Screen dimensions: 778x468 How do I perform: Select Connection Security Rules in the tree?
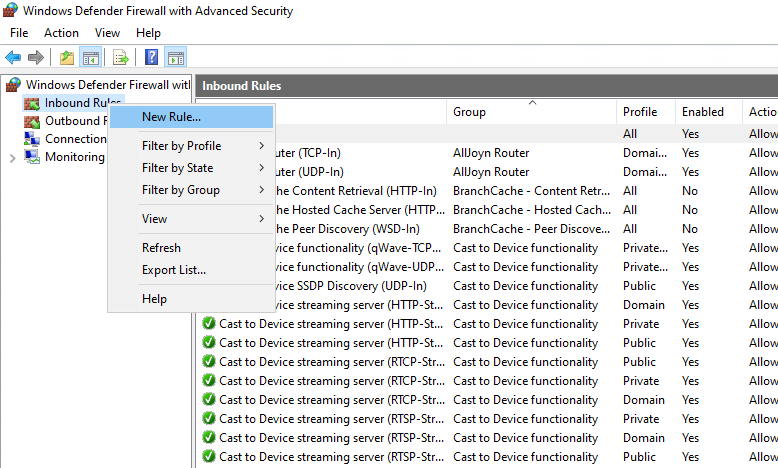point(76,139)
